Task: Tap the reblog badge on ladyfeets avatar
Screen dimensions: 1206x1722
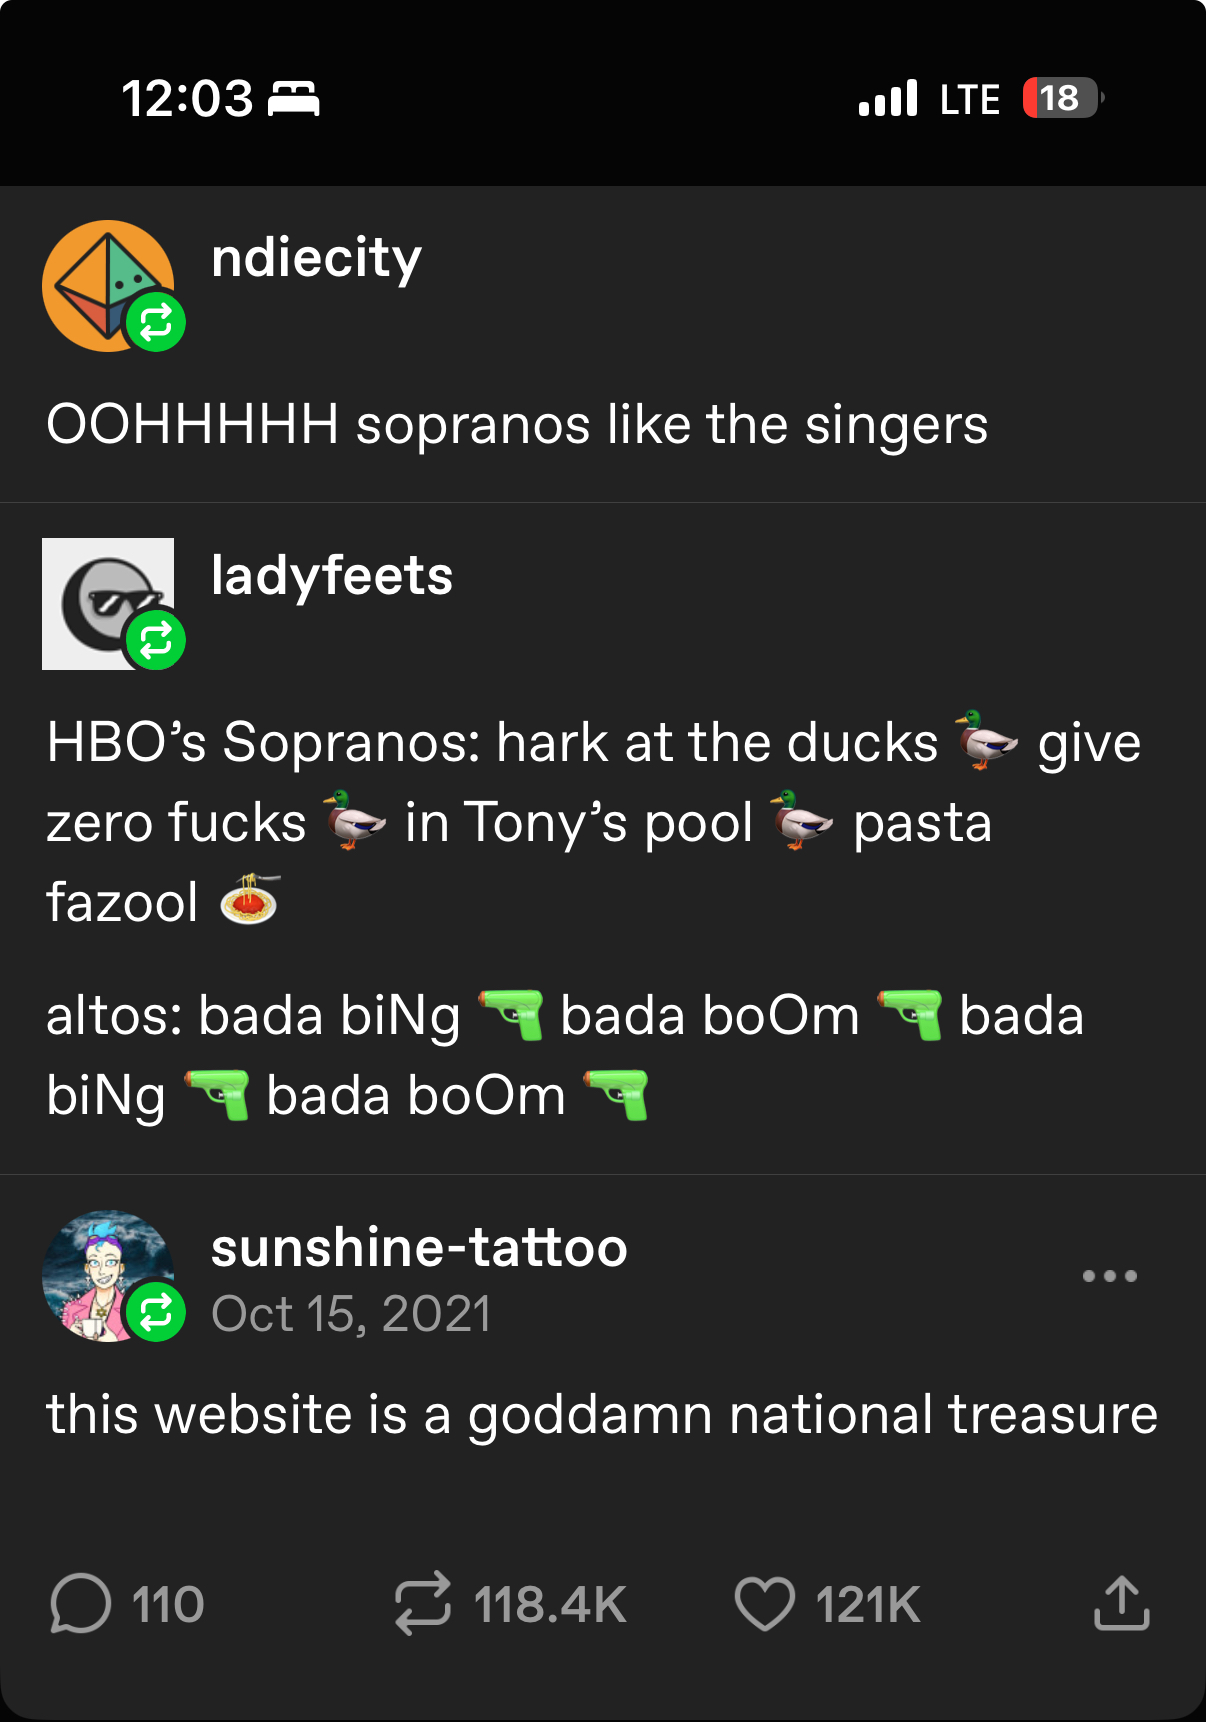Action: click(x=156, y=640)
